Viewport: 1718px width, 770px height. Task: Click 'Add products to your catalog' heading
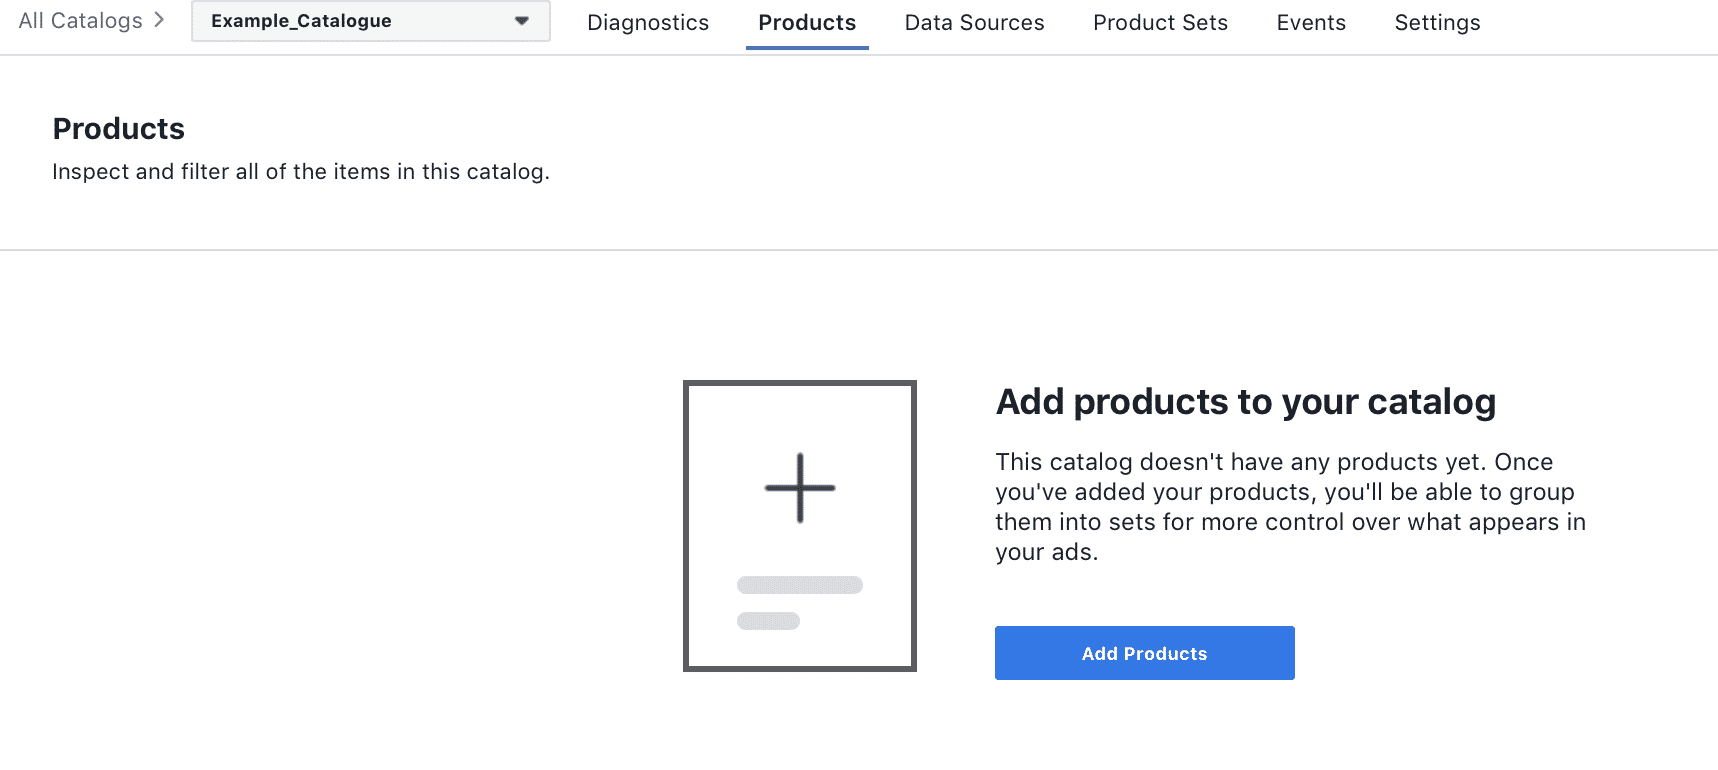pos(1246,402)
